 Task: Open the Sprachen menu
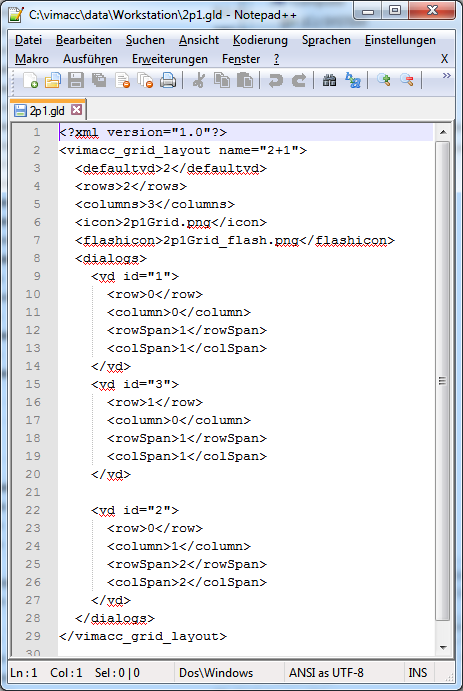coord(326,40)
